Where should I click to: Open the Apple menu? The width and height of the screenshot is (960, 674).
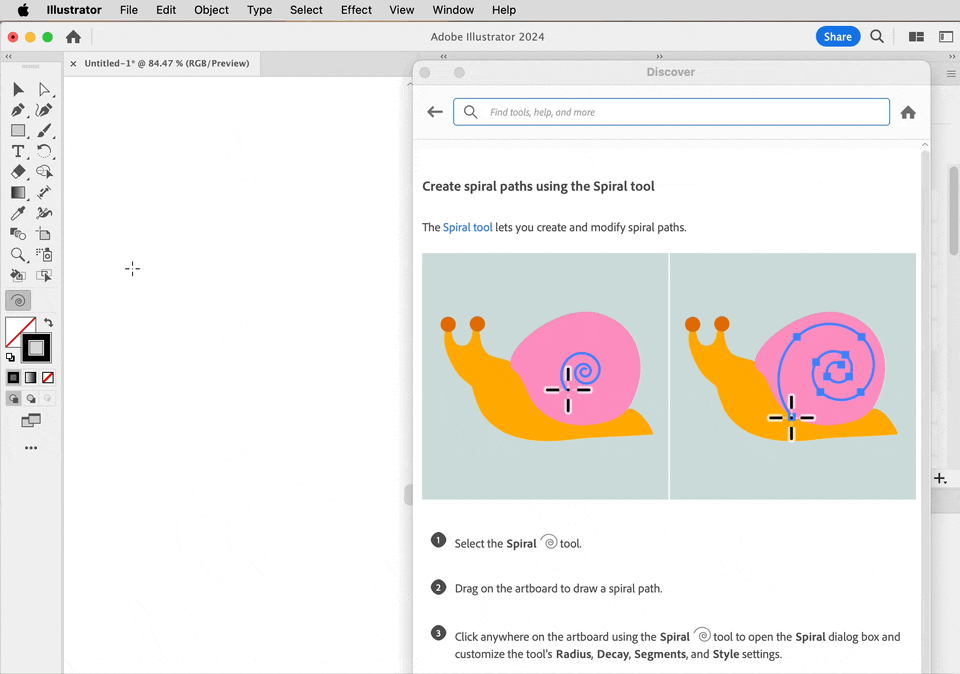click(23, 10)
